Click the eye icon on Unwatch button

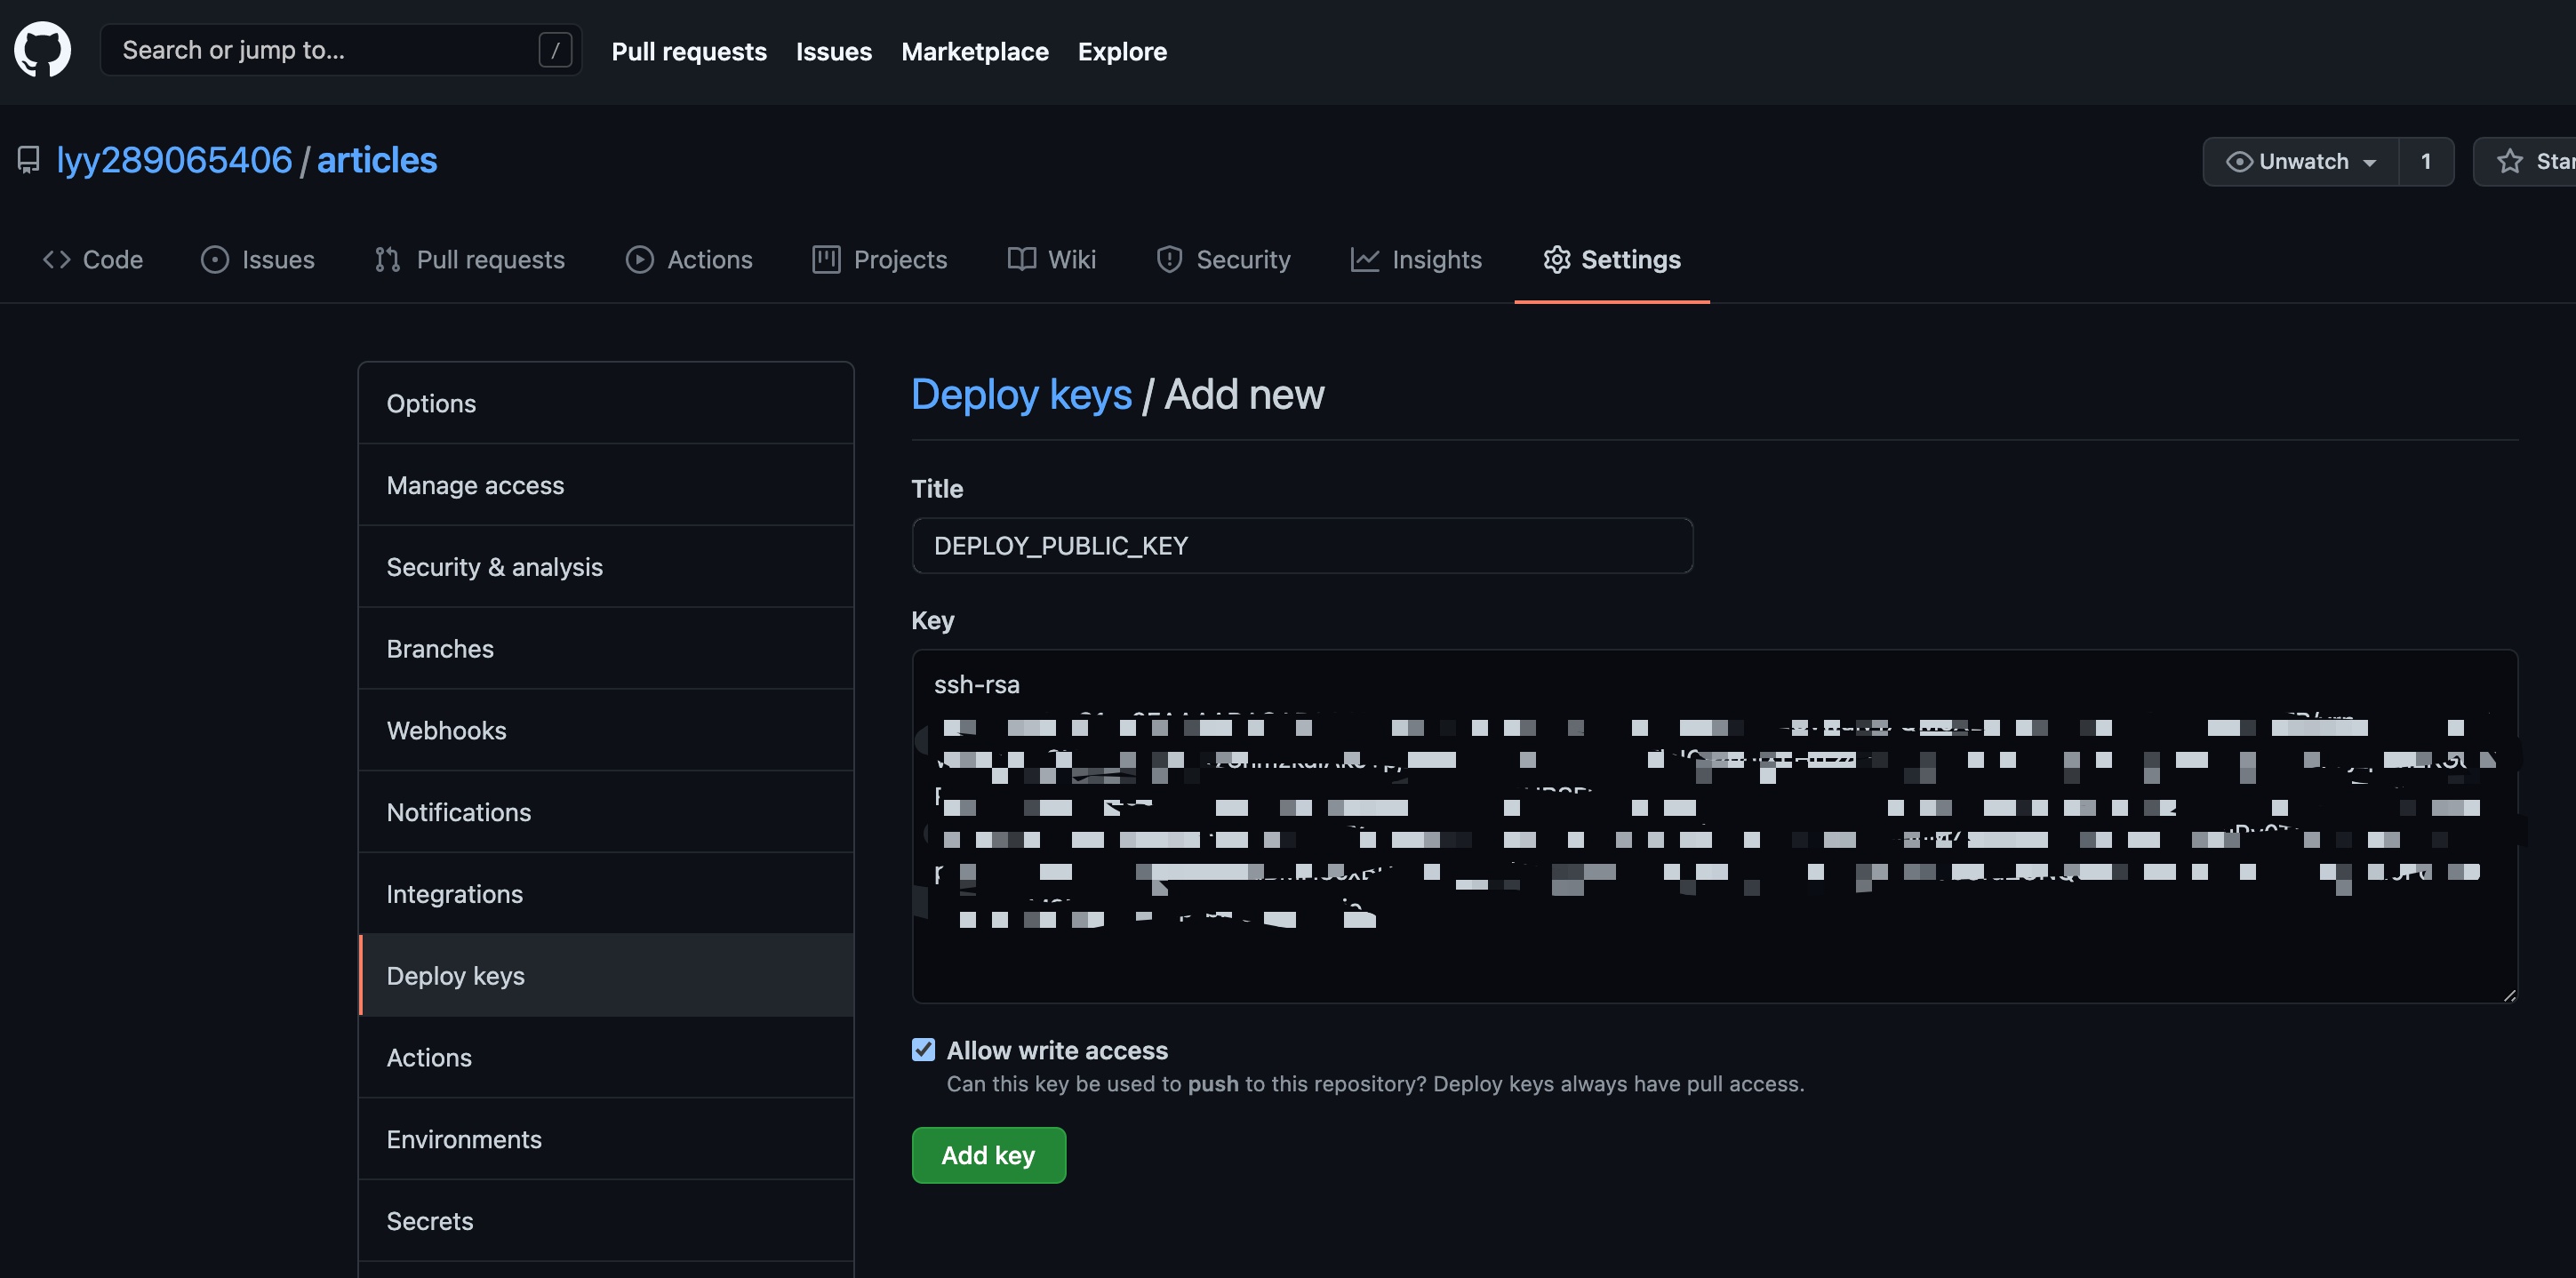tap(2239, 162)
